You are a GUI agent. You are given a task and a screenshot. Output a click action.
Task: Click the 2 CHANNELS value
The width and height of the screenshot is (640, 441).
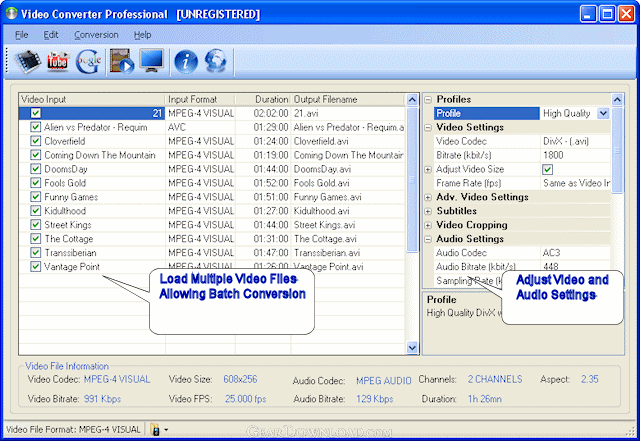click(495, 379)
